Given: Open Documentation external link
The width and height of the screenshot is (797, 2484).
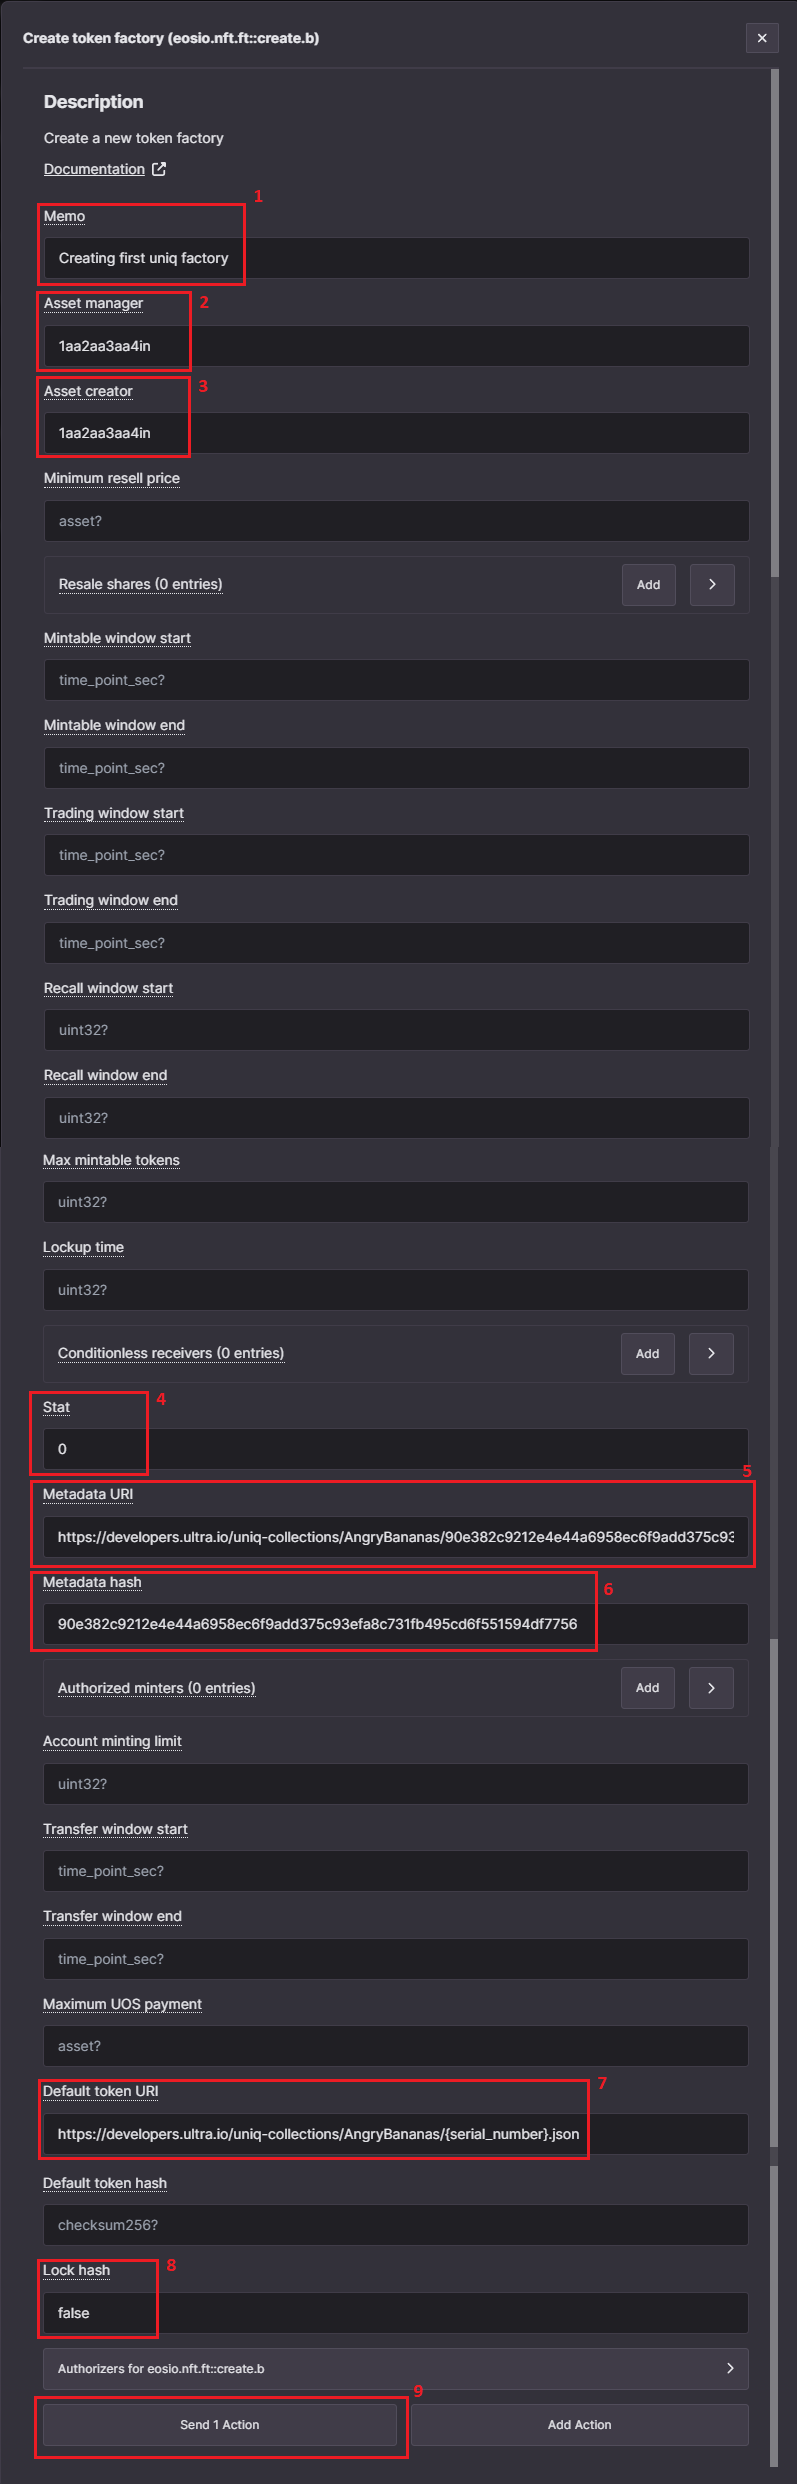Looking at the screenshot, I should click(95, 168).
